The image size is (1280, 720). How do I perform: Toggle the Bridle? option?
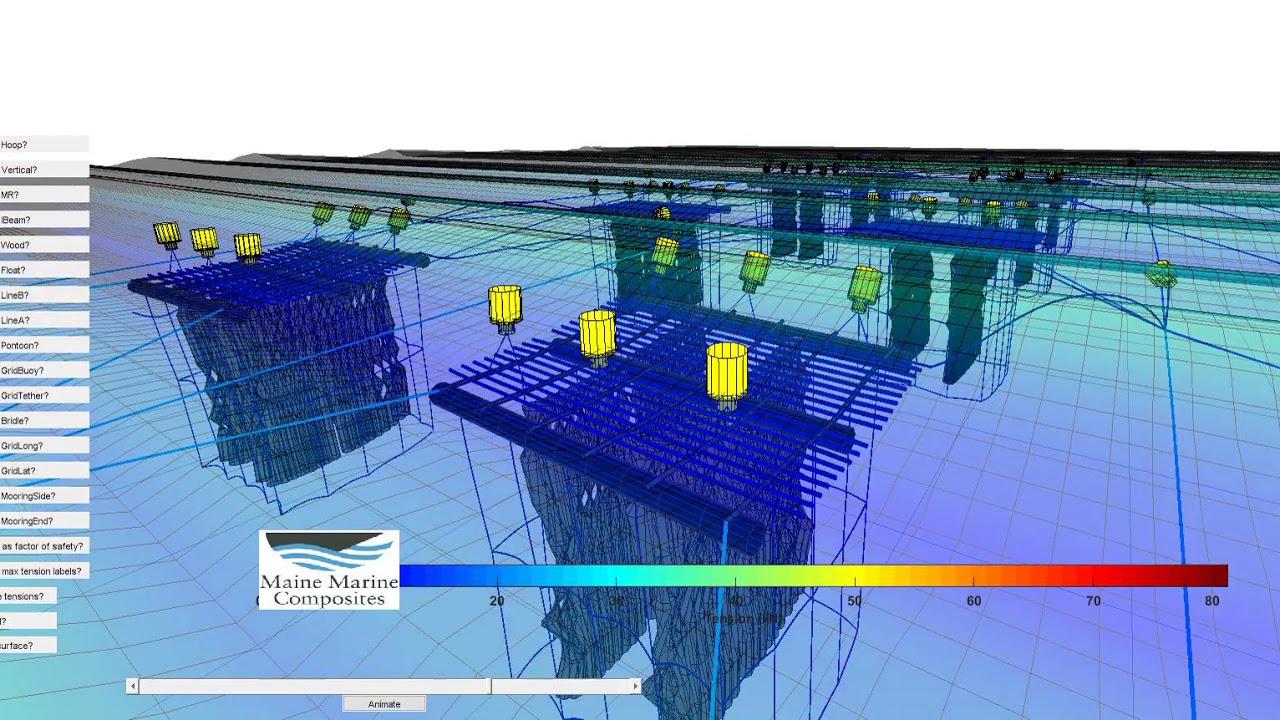pyautogui.click(x=44, y=420)
